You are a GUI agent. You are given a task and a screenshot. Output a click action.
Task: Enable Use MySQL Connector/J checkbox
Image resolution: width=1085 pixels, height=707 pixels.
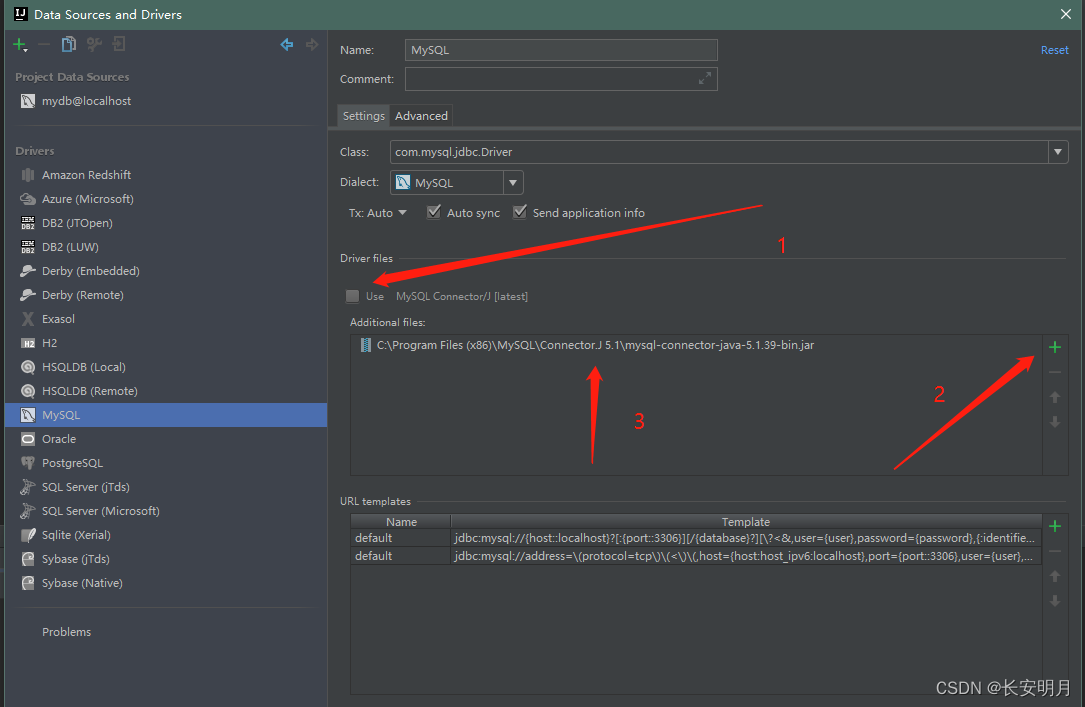coord(353,297)
